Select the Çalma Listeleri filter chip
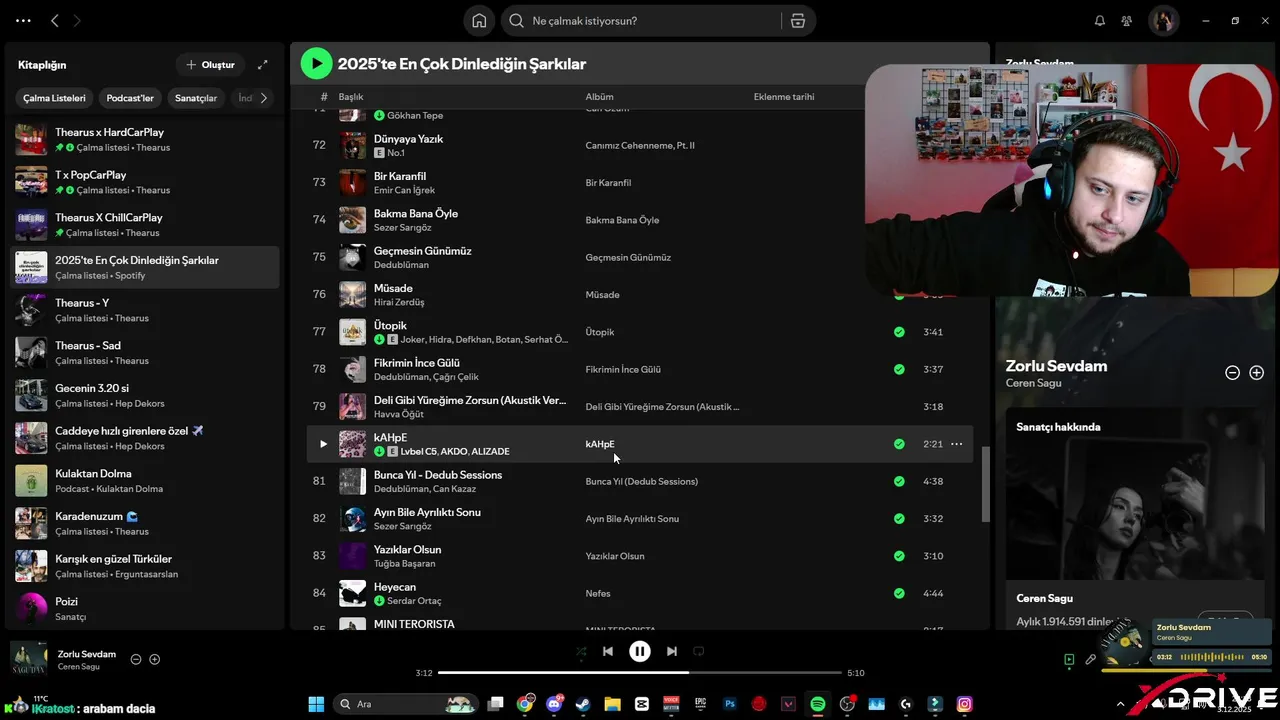This screenshot has height=720, width=1280. (x=55, y=98)
